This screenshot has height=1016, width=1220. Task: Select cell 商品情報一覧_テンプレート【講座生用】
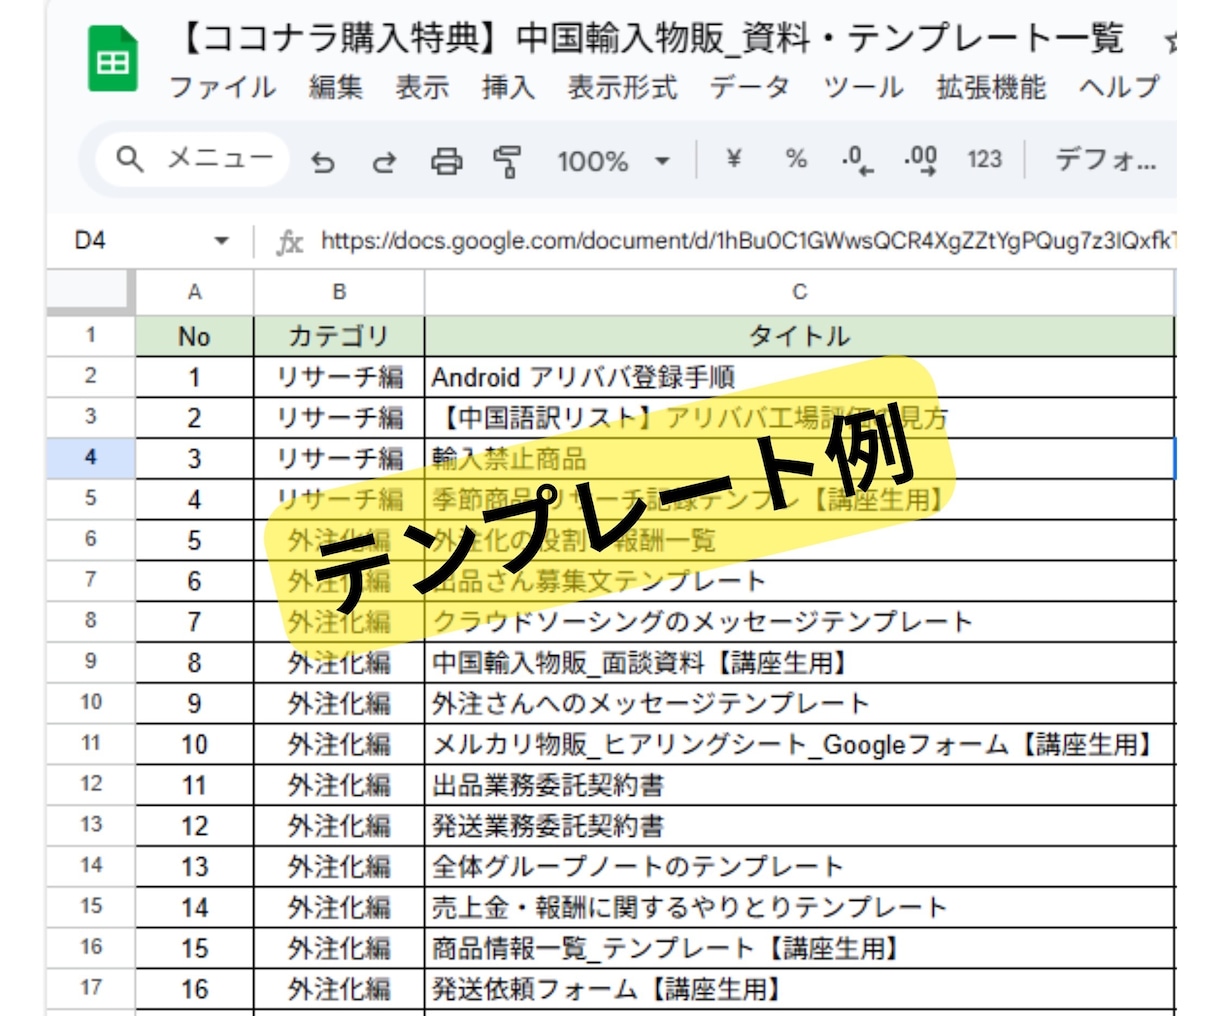click(799, 948)
